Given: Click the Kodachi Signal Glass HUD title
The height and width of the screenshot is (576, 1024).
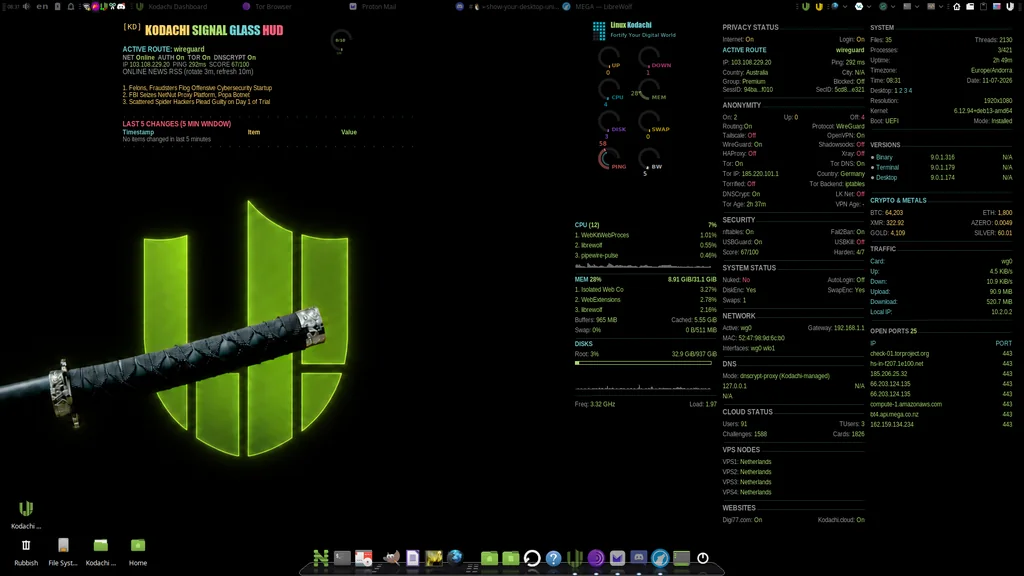Looking at the screenshot, I should pyautogui.click(x=214, y=30).
